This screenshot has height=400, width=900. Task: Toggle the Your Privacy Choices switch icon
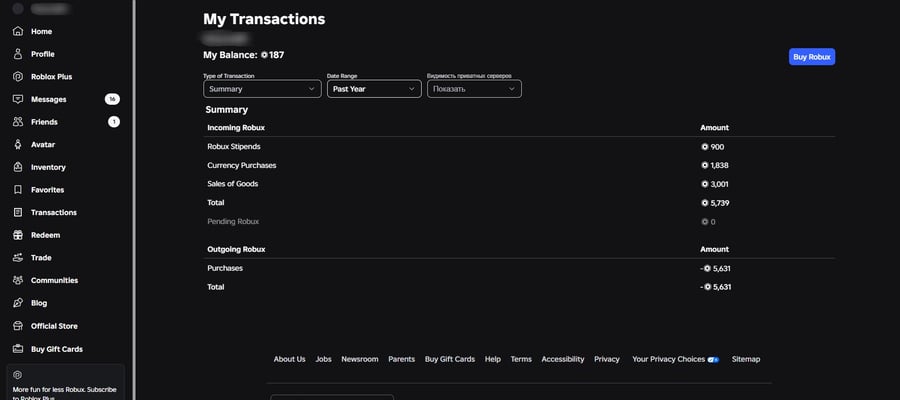(x=713, y=359)
